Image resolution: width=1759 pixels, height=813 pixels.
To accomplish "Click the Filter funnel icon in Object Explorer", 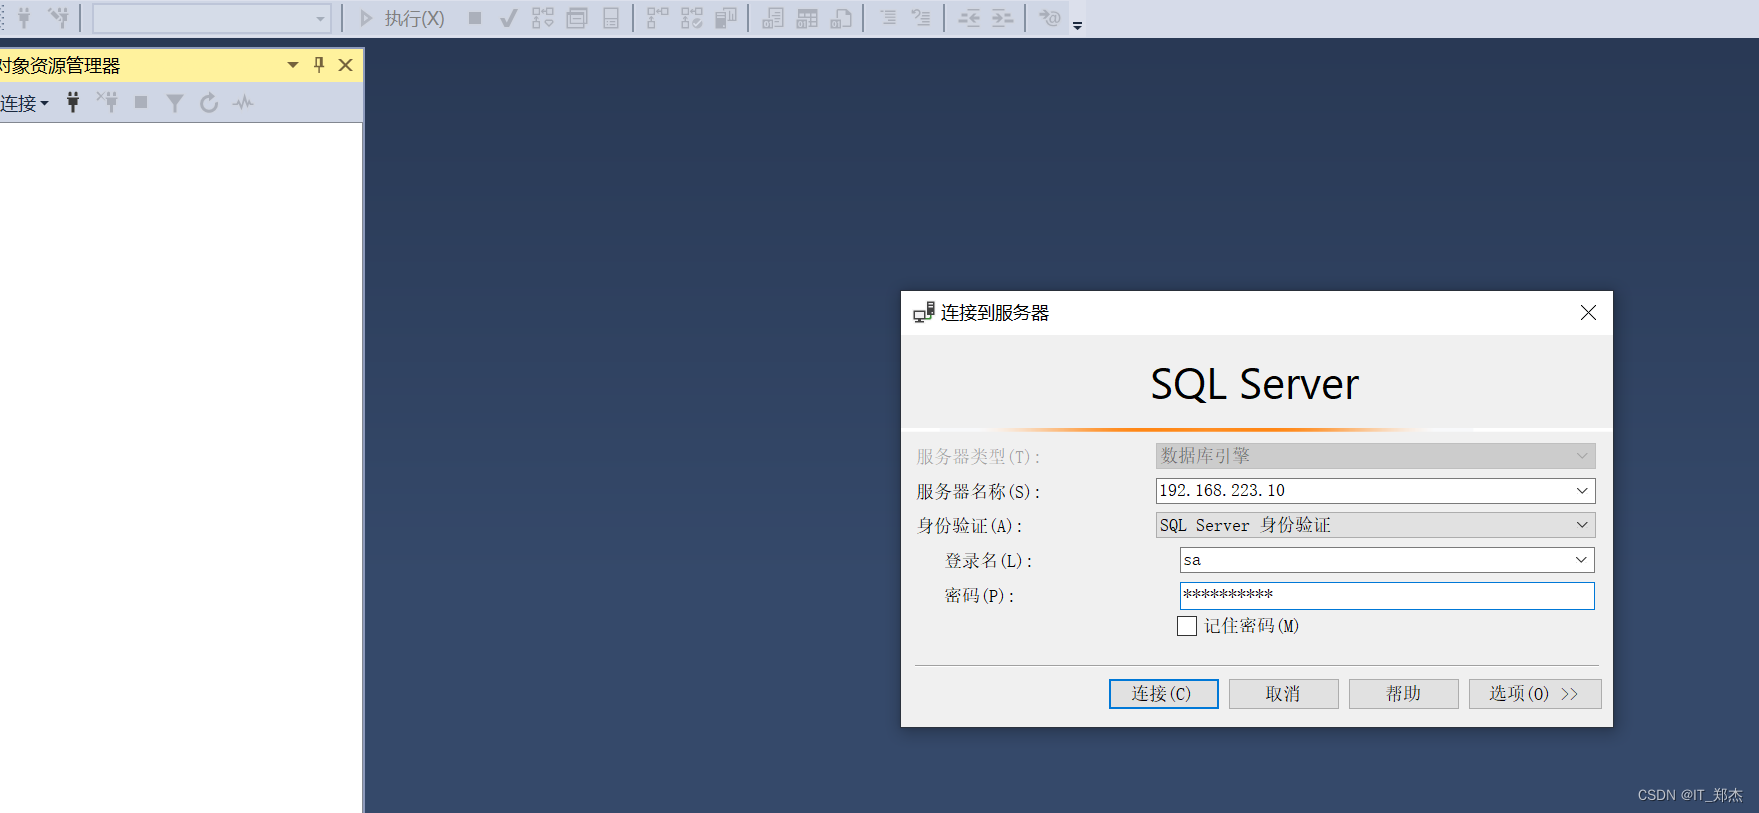I will (x=175, y=102).
